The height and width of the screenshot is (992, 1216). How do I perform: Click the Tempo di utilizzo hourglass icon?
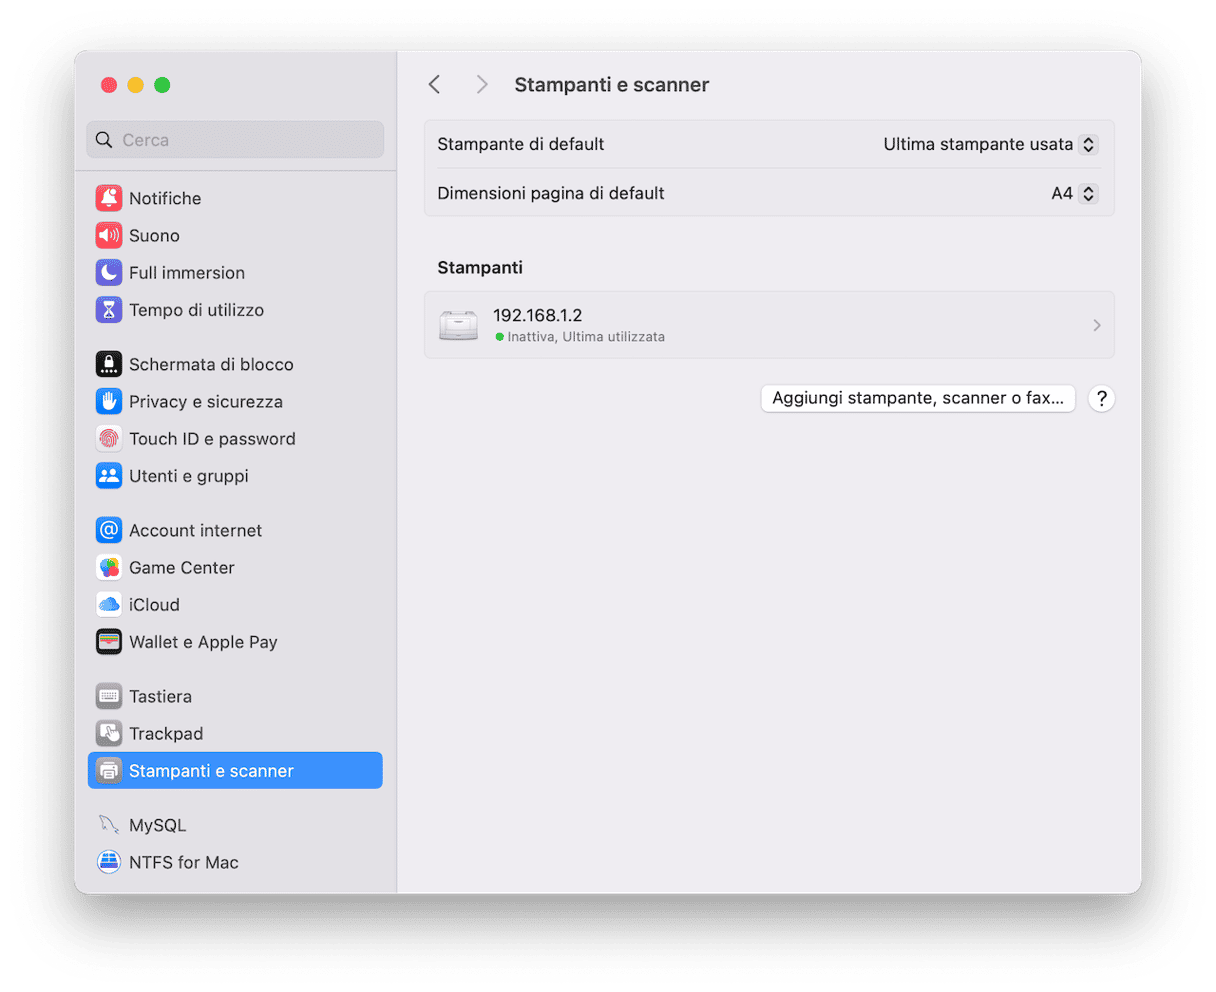(108, 310)
